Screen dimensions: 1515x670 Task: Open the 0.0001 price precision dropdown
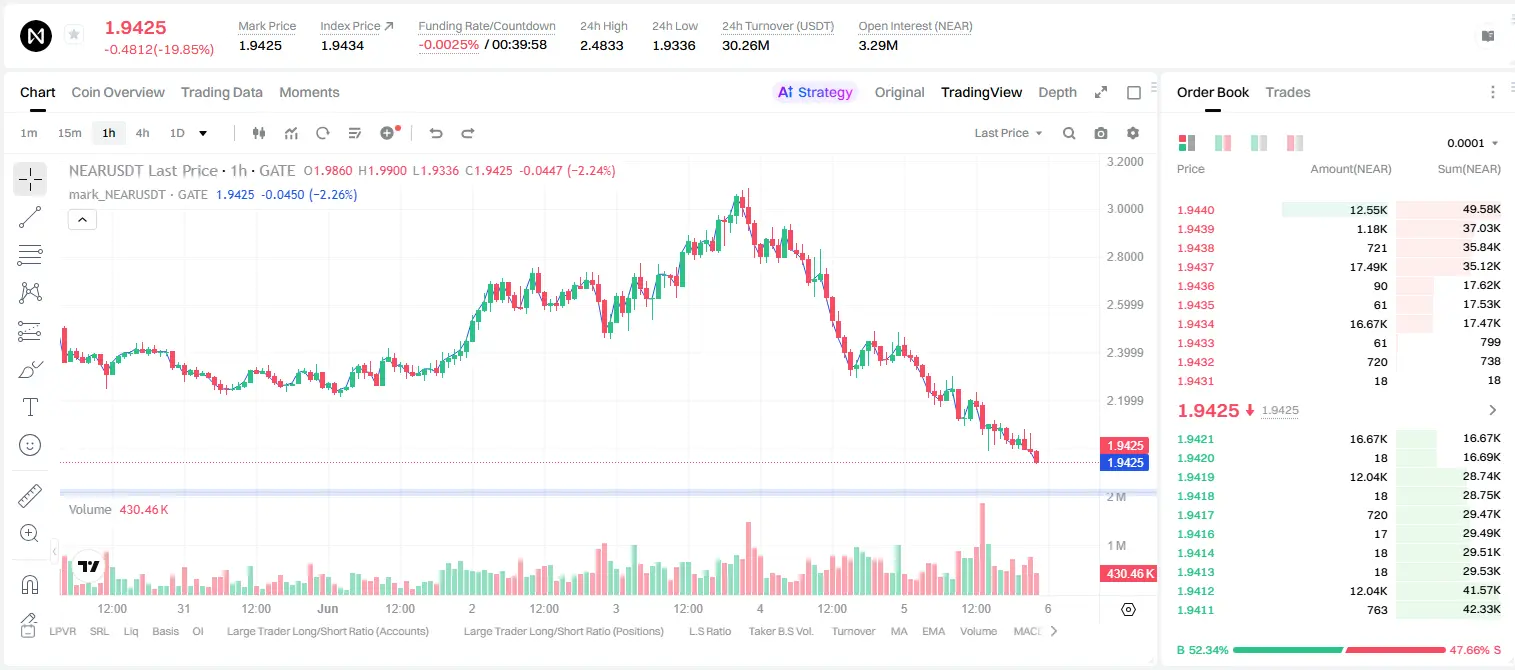1473,143
